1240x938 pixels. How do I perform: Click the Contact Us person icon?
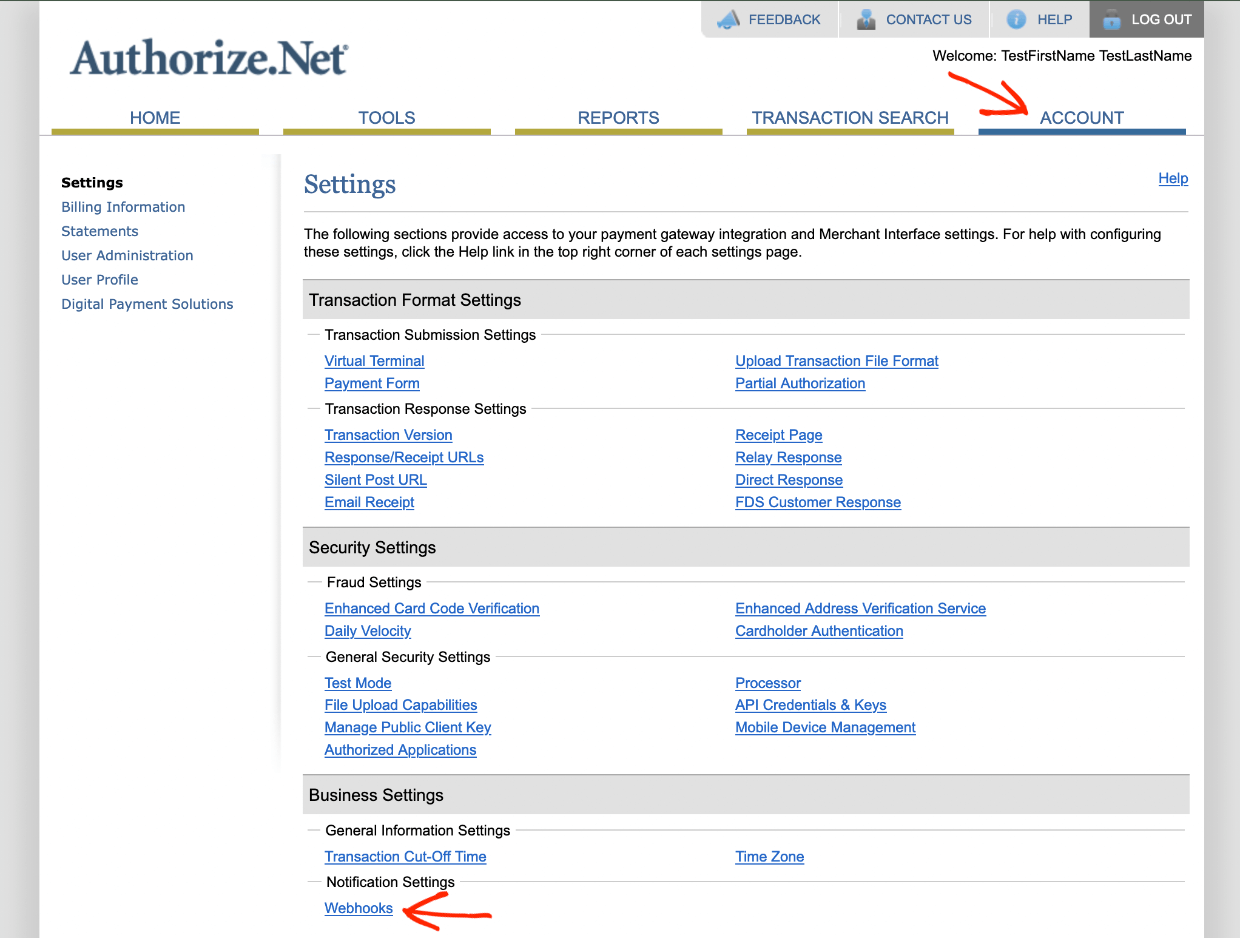[x=865, y=19]
